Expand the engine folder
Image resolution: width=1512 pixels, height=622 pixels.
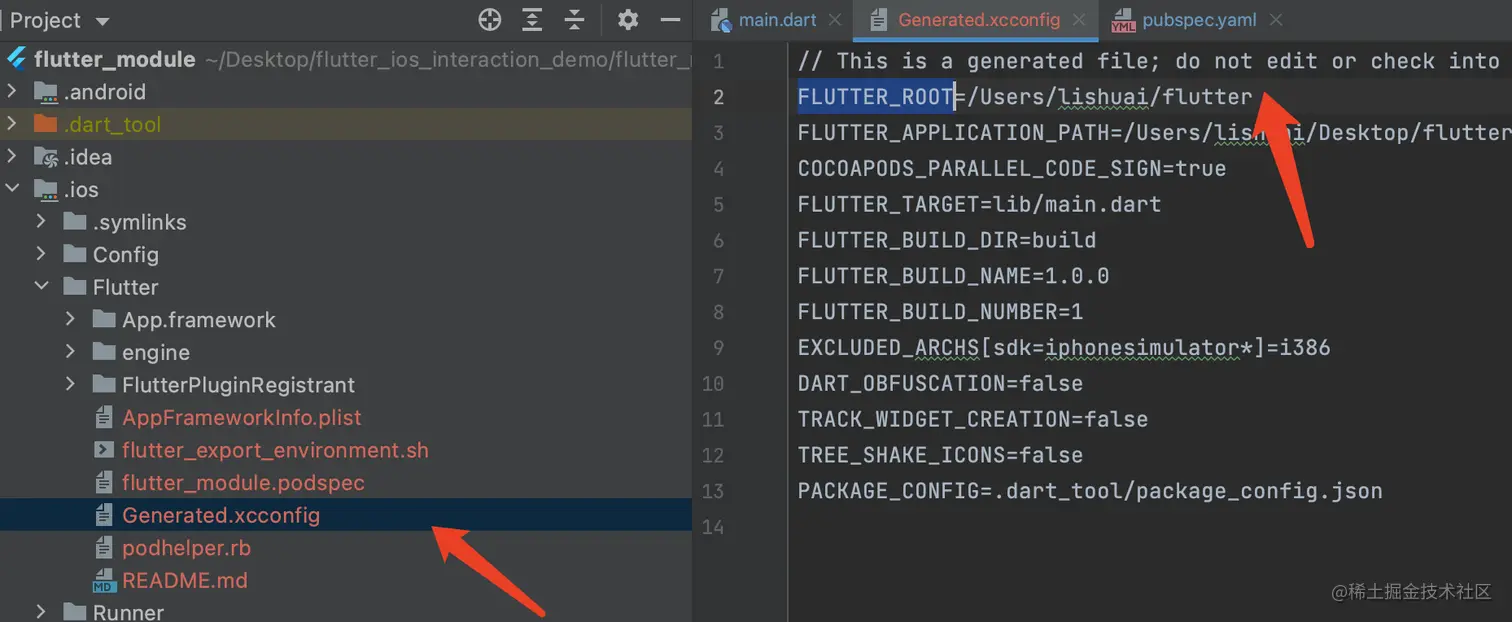point(70,352)
